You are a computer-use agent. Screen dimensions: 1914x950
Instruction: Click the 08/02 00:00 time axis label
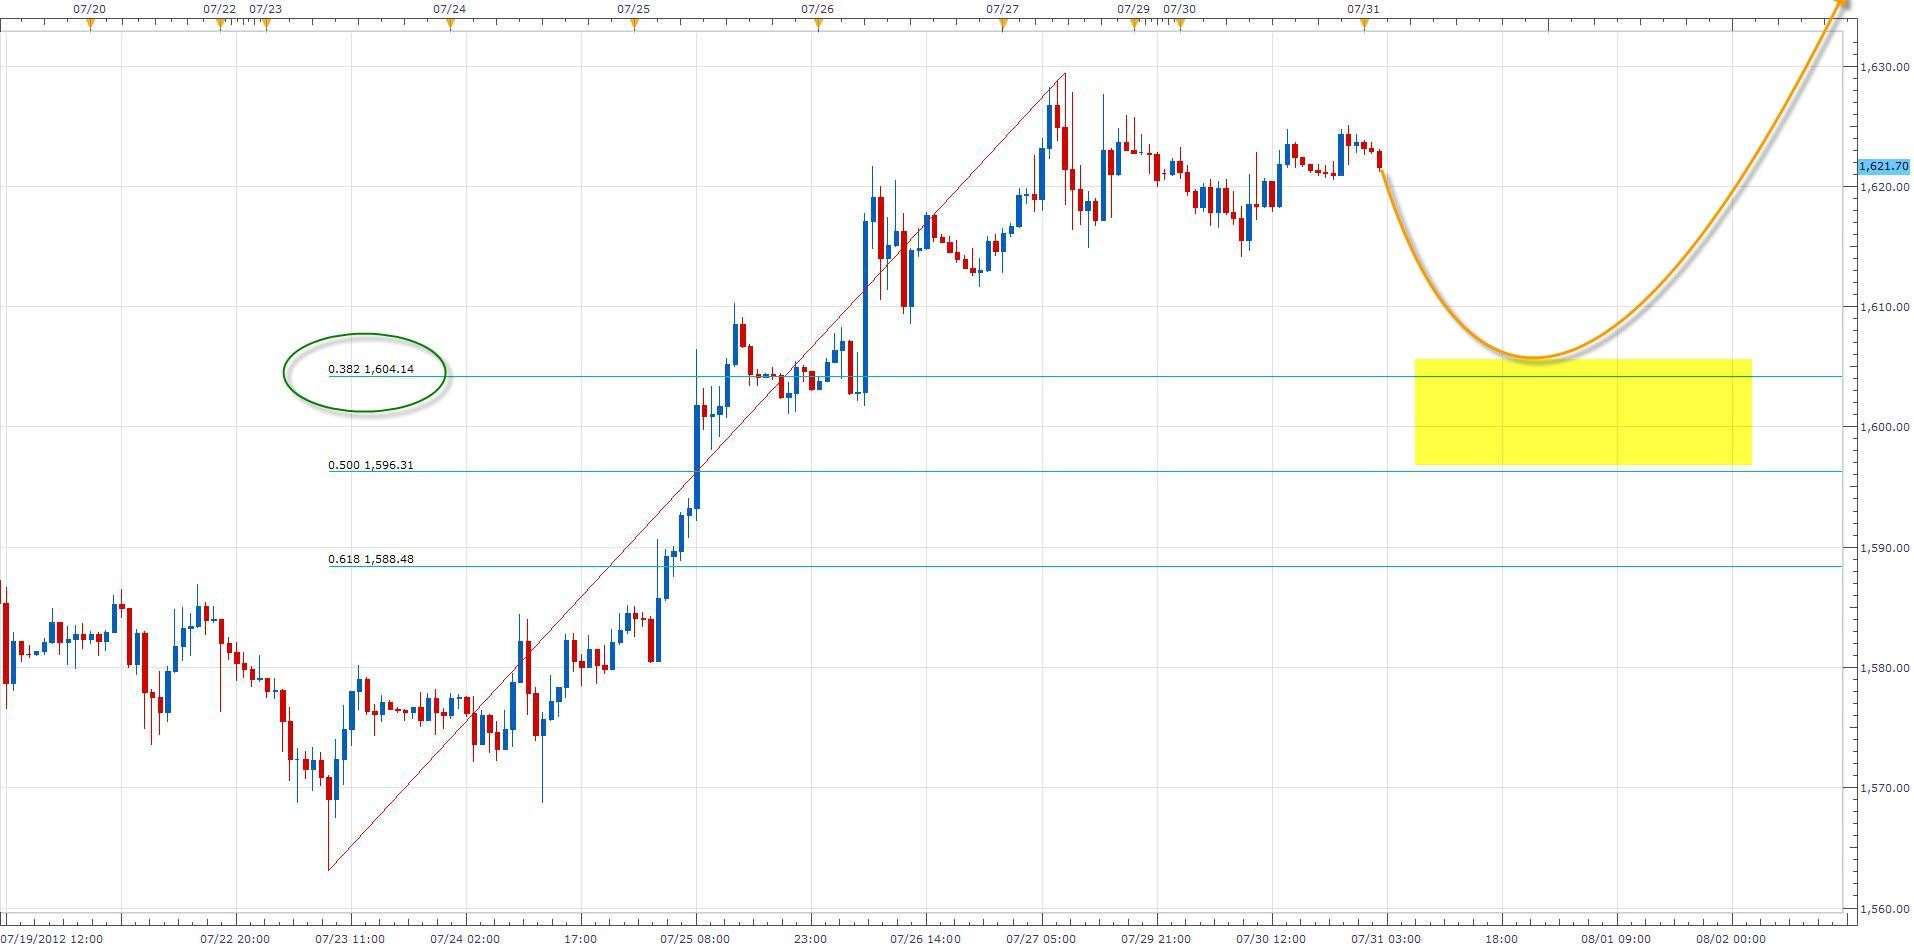1731,939
